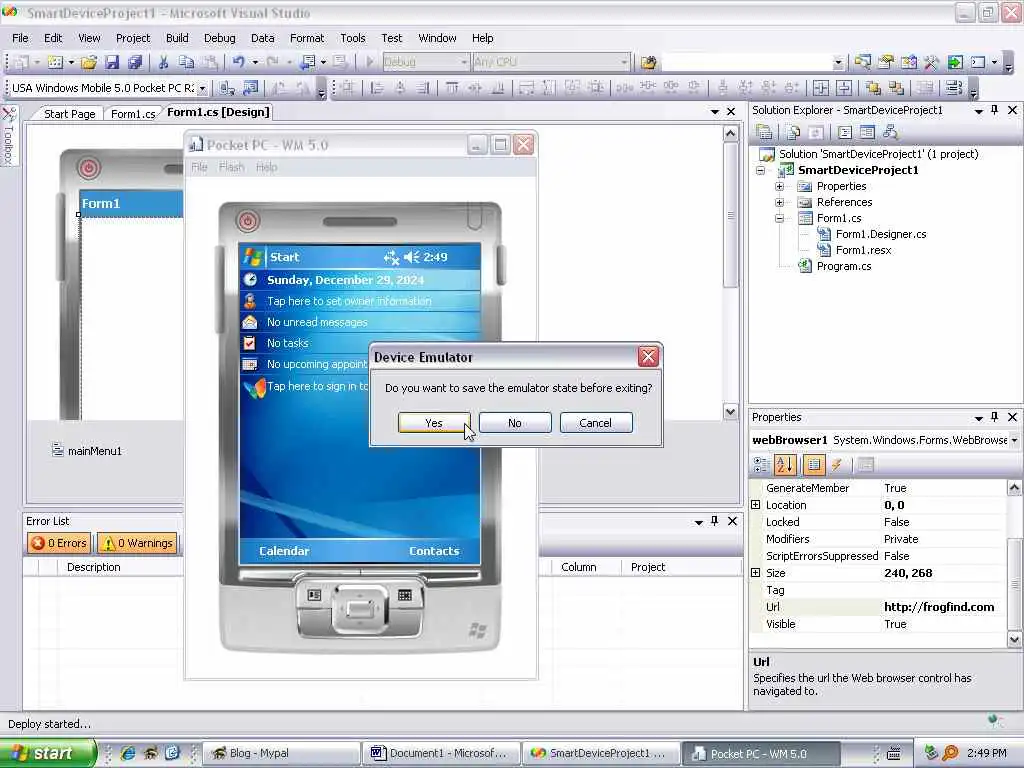The width and height of the screenshot is (1024, 768).
Task: Open the Toolbox via hammer-wrench icon
Action: coord(932,62)
